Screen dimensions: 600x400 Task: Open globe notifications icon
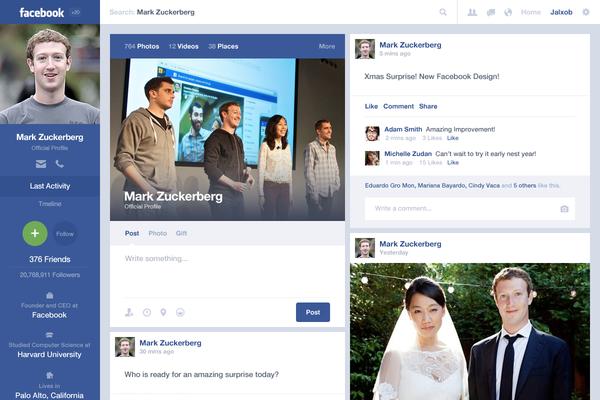[508, 12]
